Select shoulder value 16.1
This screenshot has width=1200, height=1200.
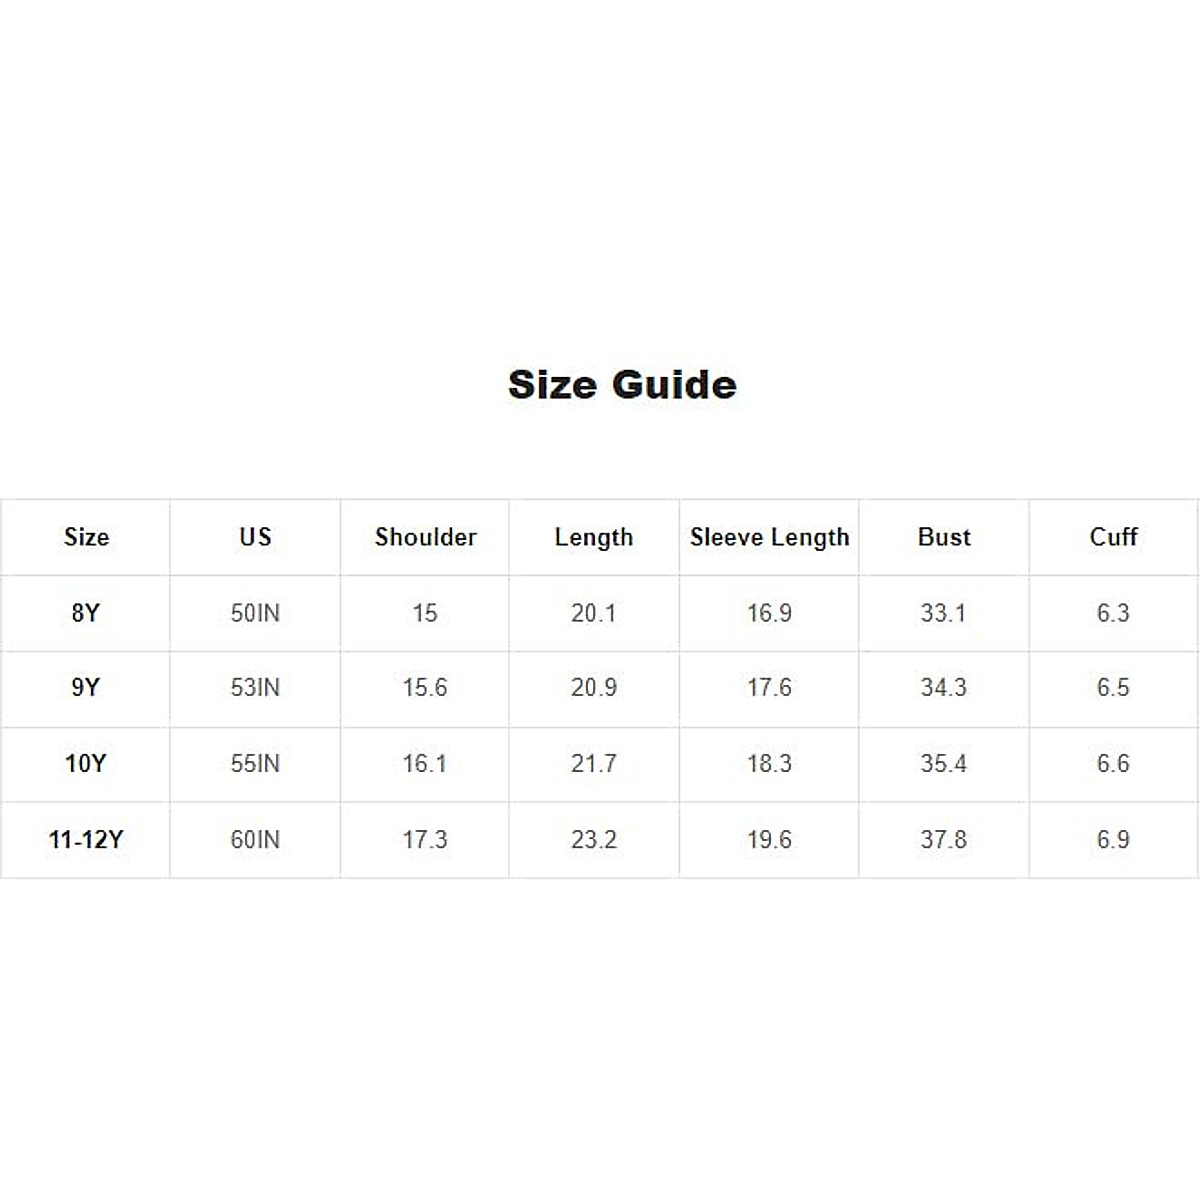pyautogui.click(x=425, y=764)
